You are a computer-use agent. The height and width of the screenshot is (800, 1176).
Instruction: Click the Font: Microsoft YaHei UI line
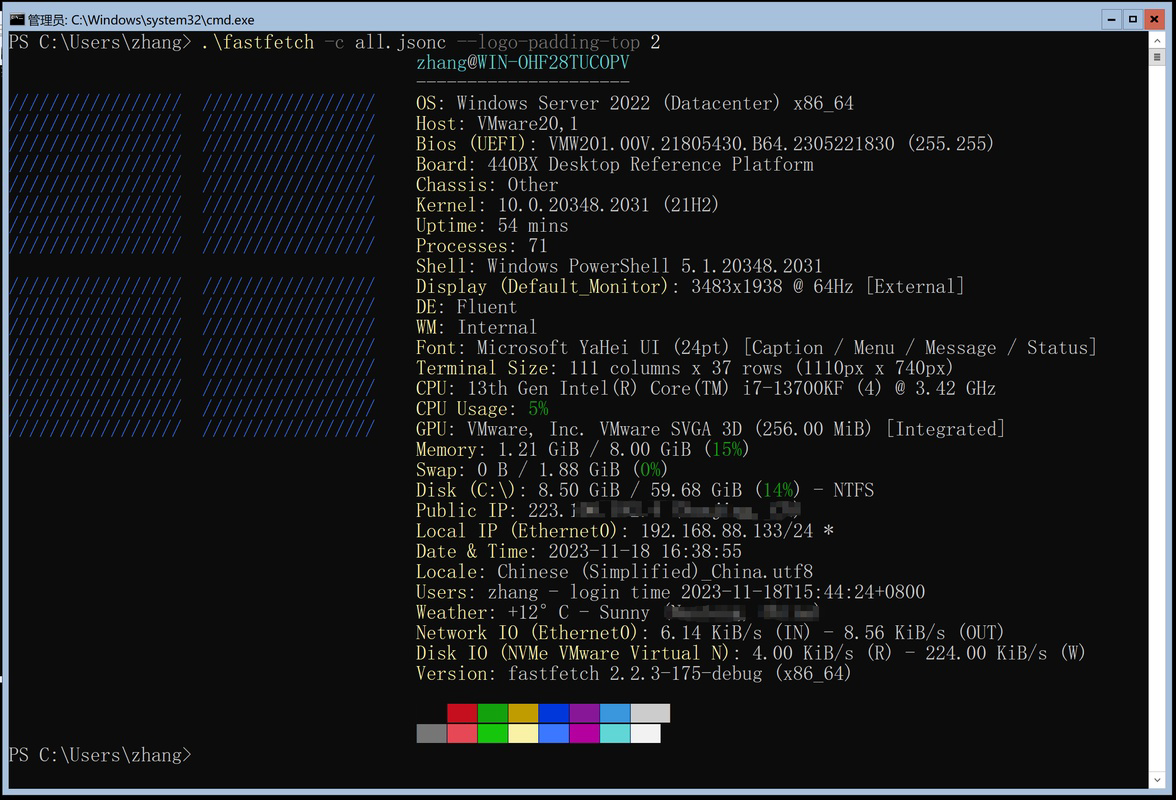click(x=756, y=348)
